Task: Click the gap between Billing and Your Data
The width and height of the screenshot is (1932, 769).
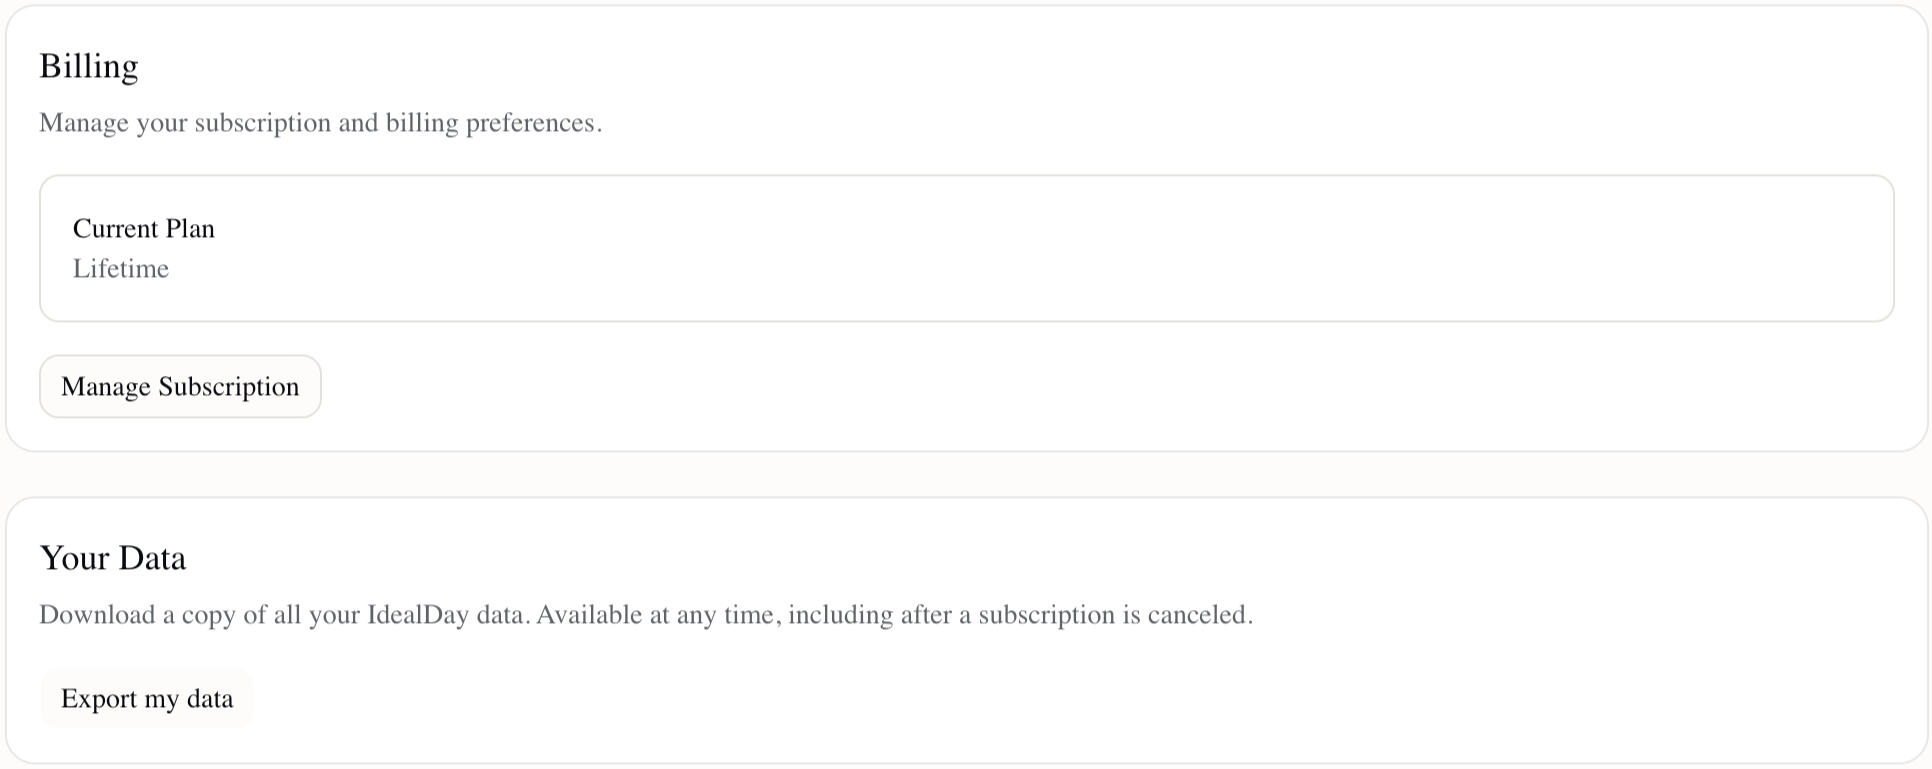Action: coord(966,475)
